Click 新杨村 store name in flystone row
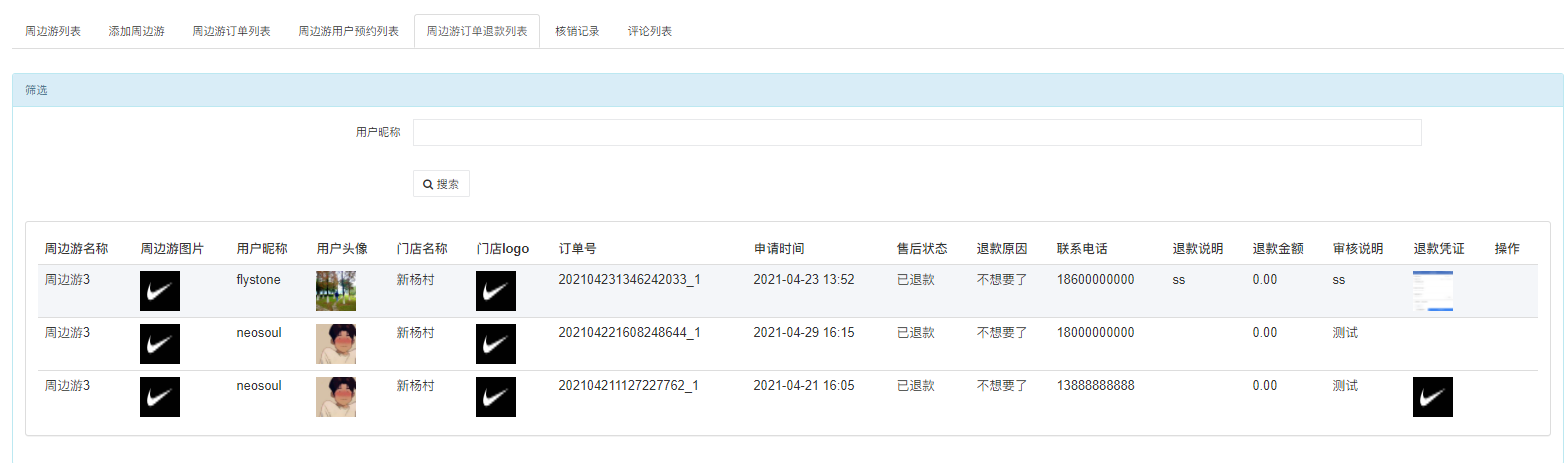Screen dimensions: 1568x463 click(416, 279)
